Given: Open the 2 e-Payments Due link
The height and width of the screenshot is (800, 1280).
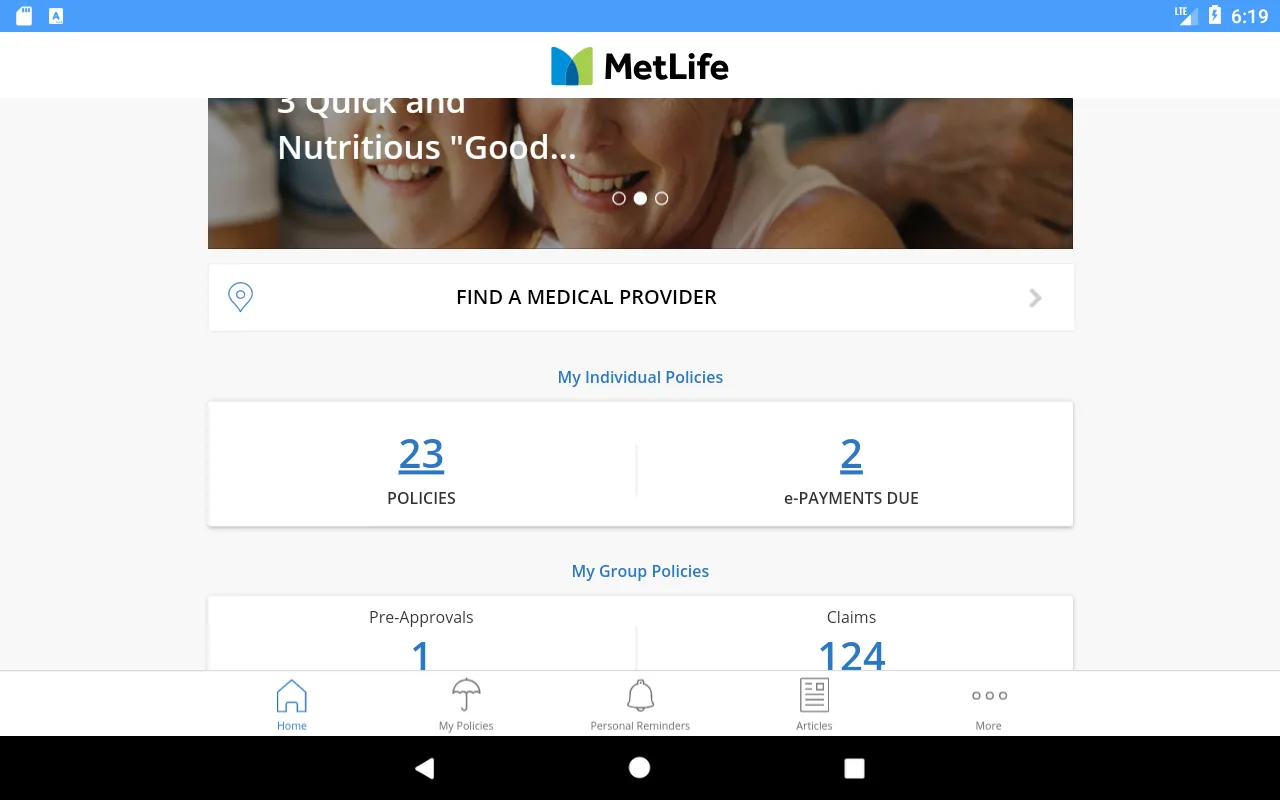Looking at the screenshot, I should (x=851, y=455).
